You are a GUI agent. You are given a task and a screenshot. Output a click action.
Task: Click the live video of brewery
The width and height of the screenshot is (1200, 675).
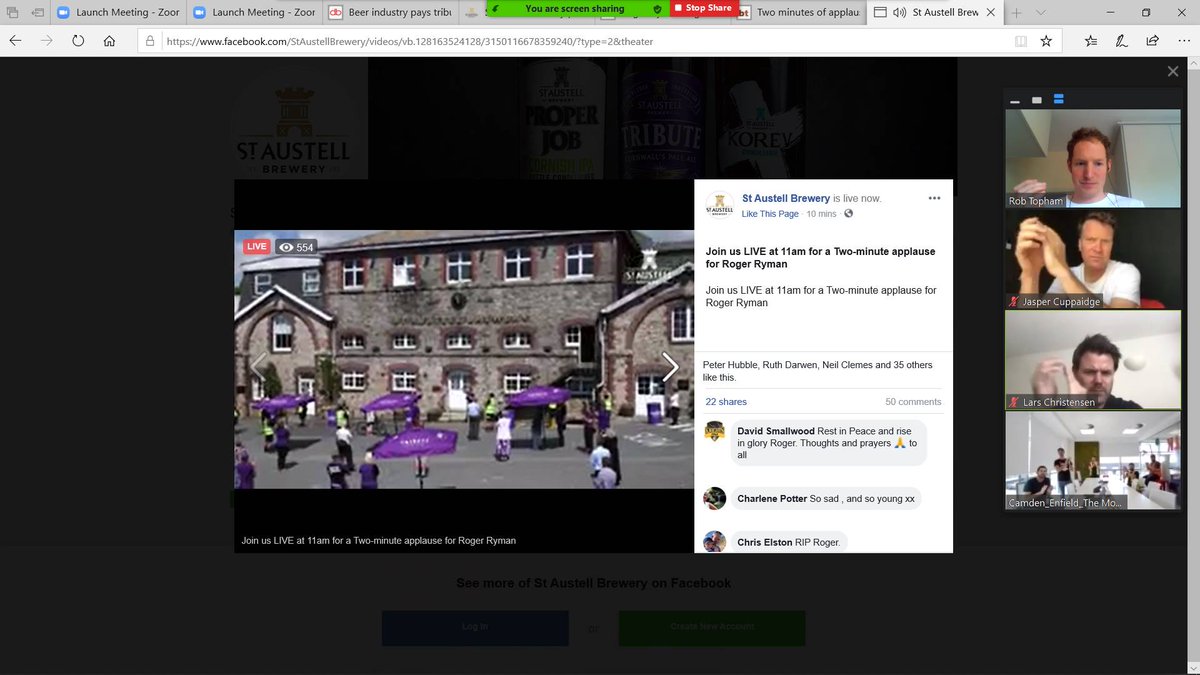(464, 360)
